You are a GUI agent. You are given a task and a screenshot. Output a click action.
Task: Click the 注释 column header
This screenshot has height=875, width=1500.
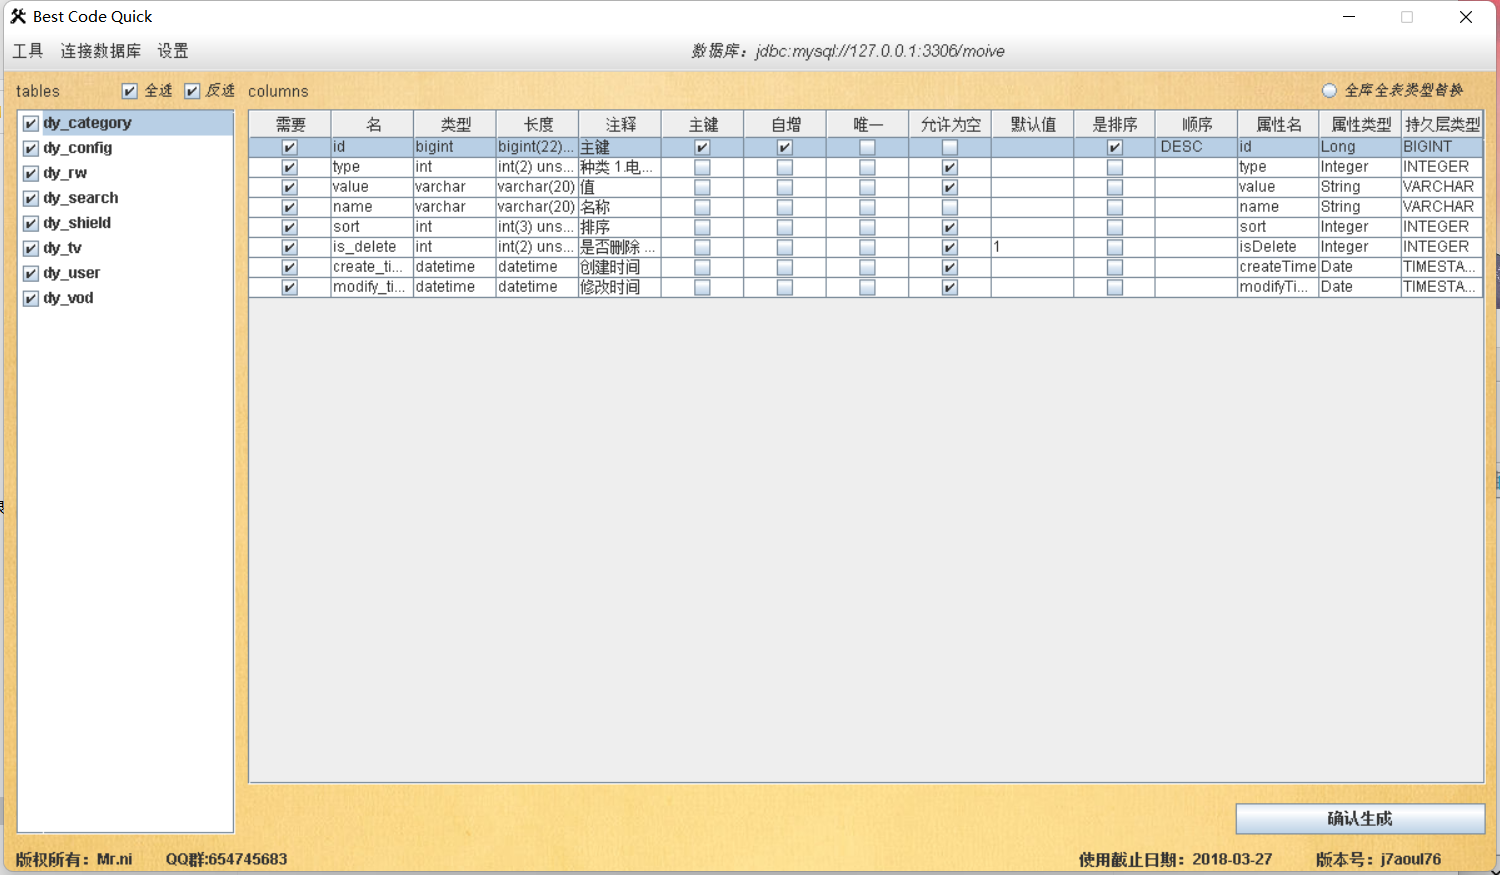tap(620, 124)
